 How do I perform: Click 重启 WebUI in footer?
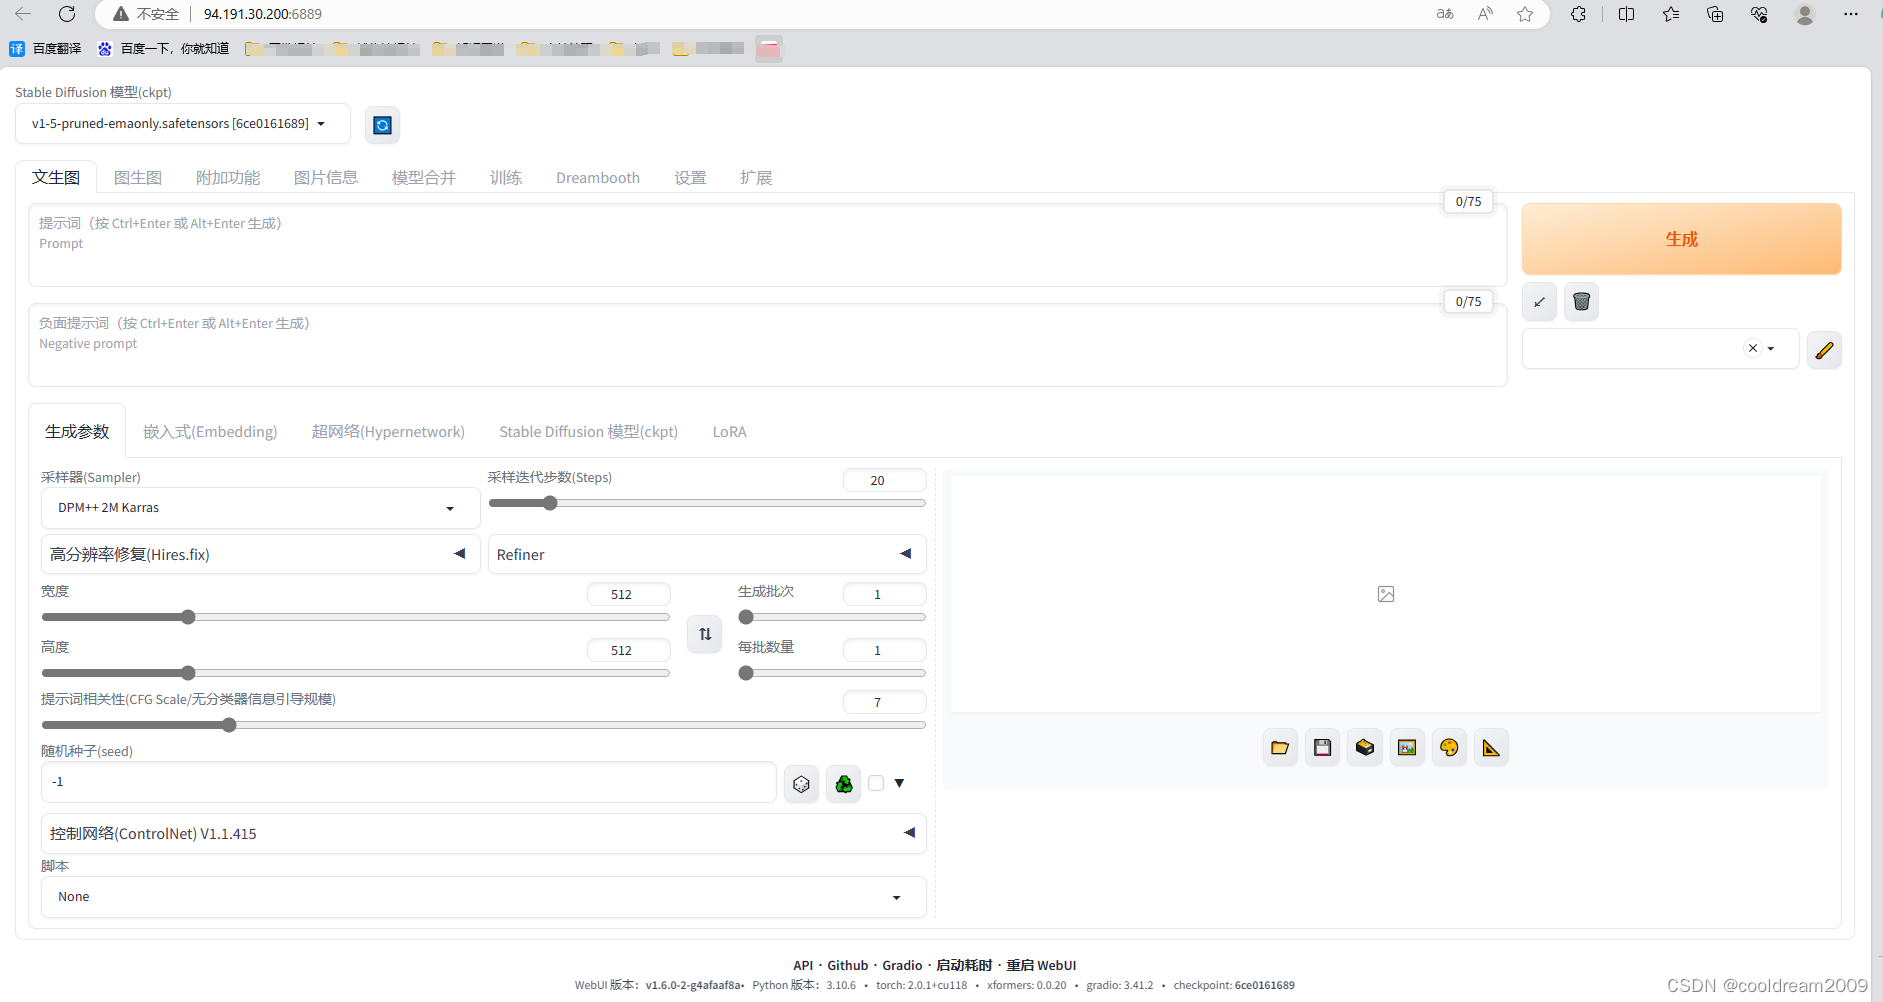[1041, 966]
